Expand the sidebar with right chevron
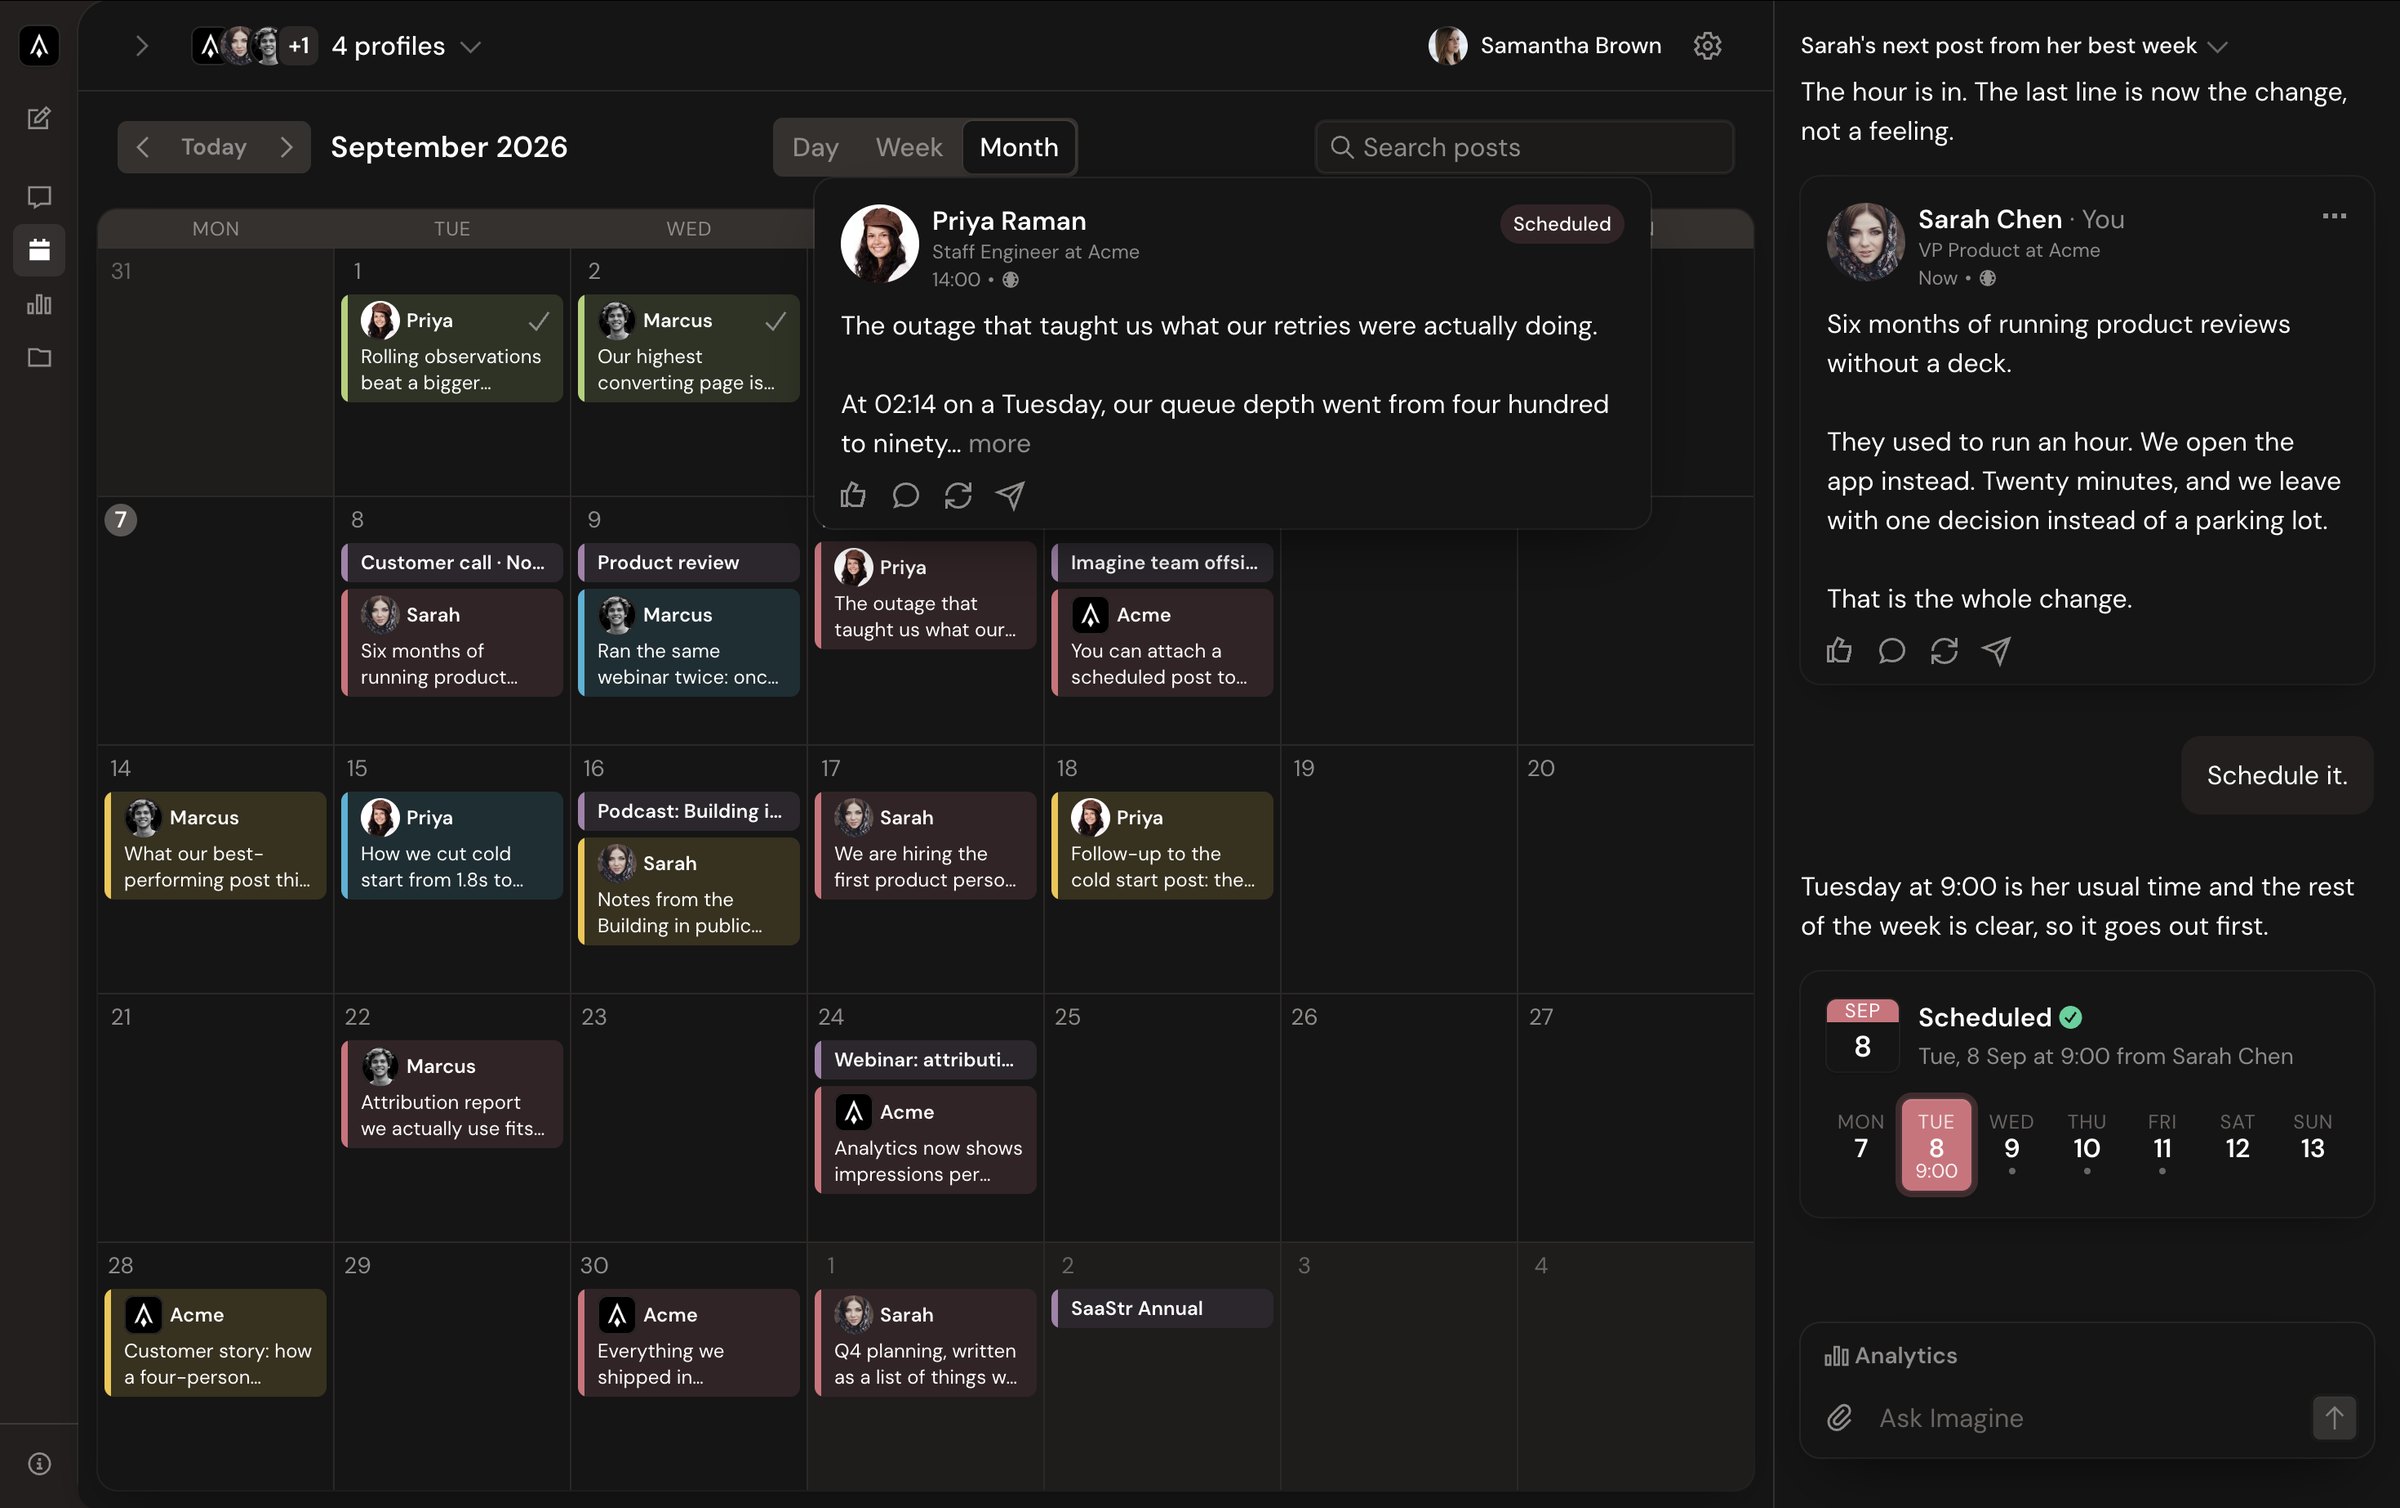This screenshot has height=1508, width=2400. coord(141,46)
